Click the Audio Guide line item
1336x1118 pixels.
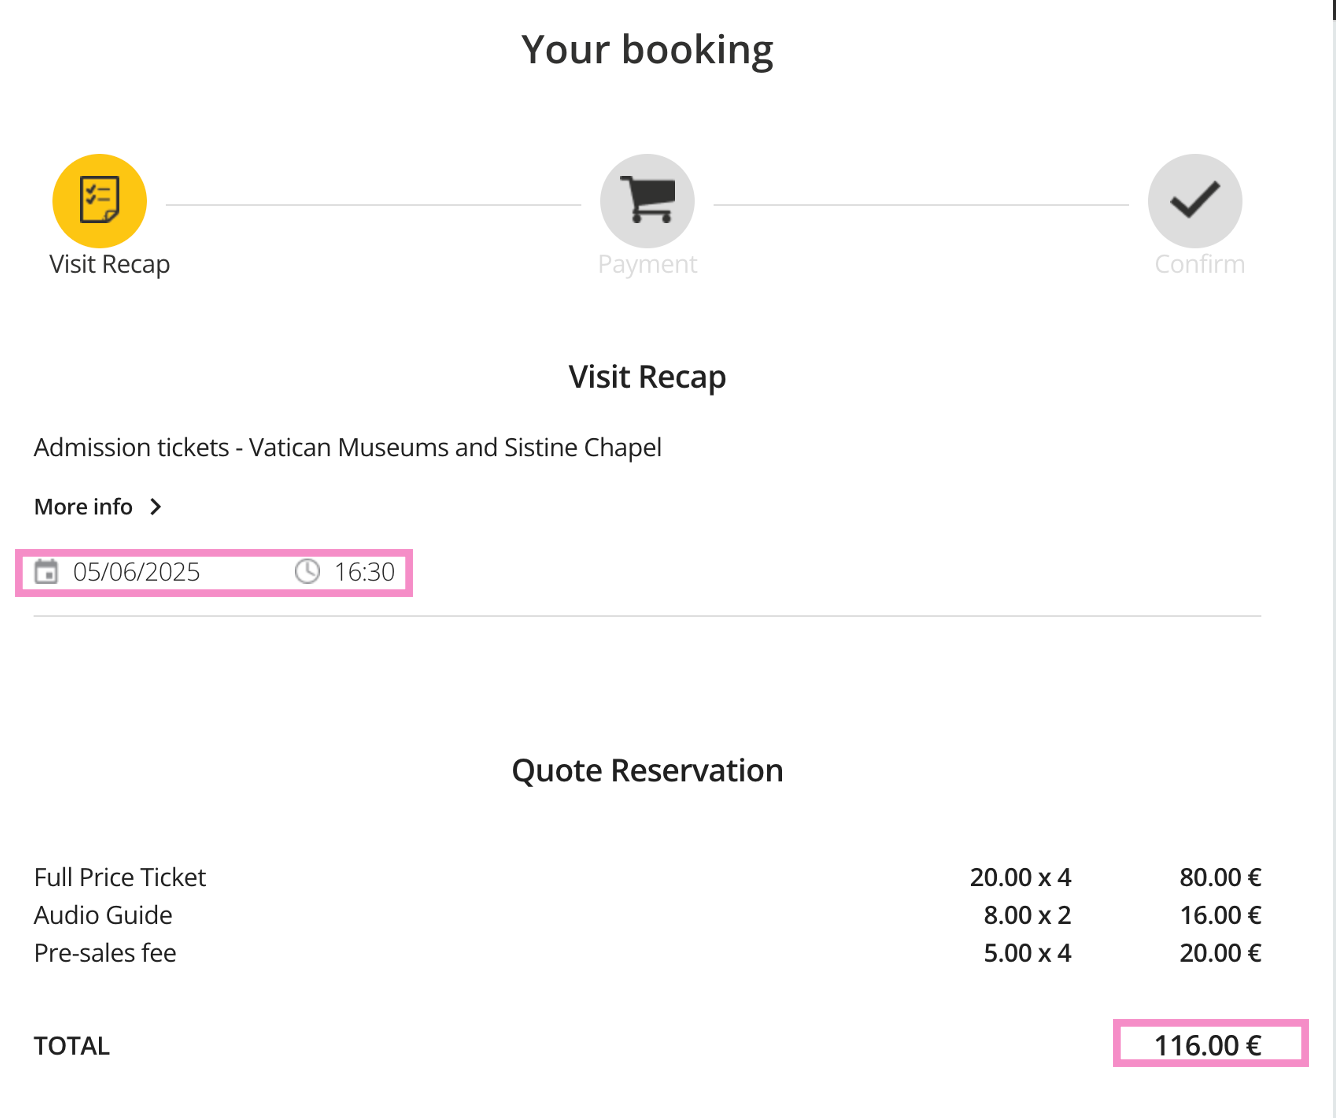tap(103, 916)
